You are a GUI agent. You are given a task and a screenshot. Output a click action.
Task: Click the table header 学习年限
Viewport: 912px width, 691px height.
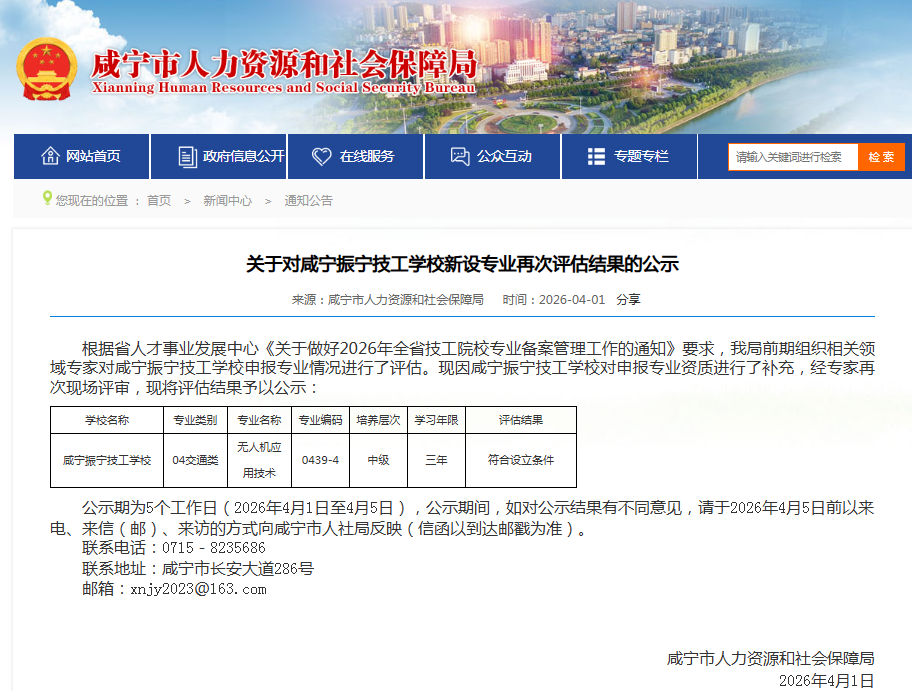click(437, 420)
